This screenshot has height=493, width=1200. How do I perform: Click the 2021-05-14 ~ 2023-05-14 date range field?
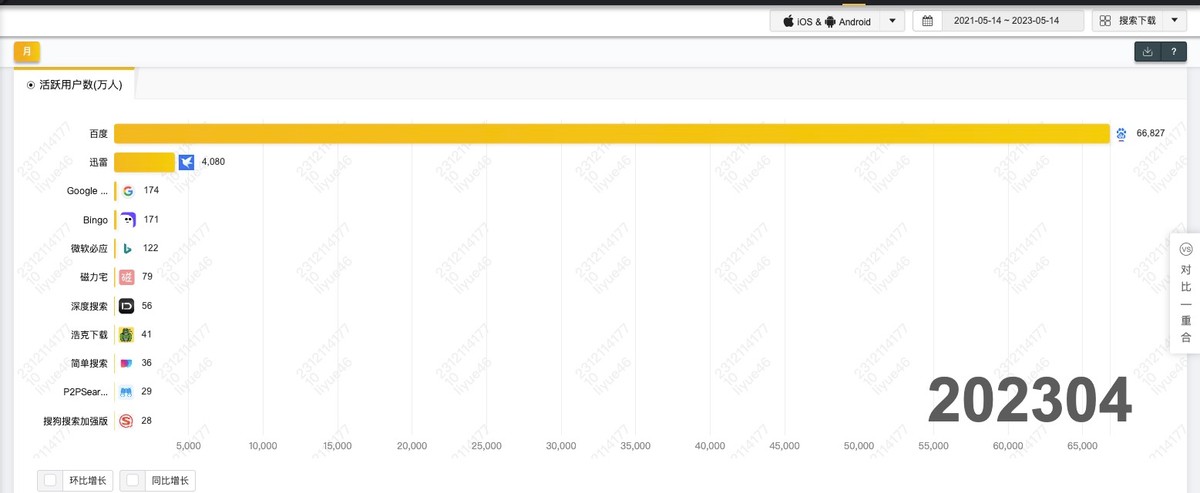[x=1013, y=21]
